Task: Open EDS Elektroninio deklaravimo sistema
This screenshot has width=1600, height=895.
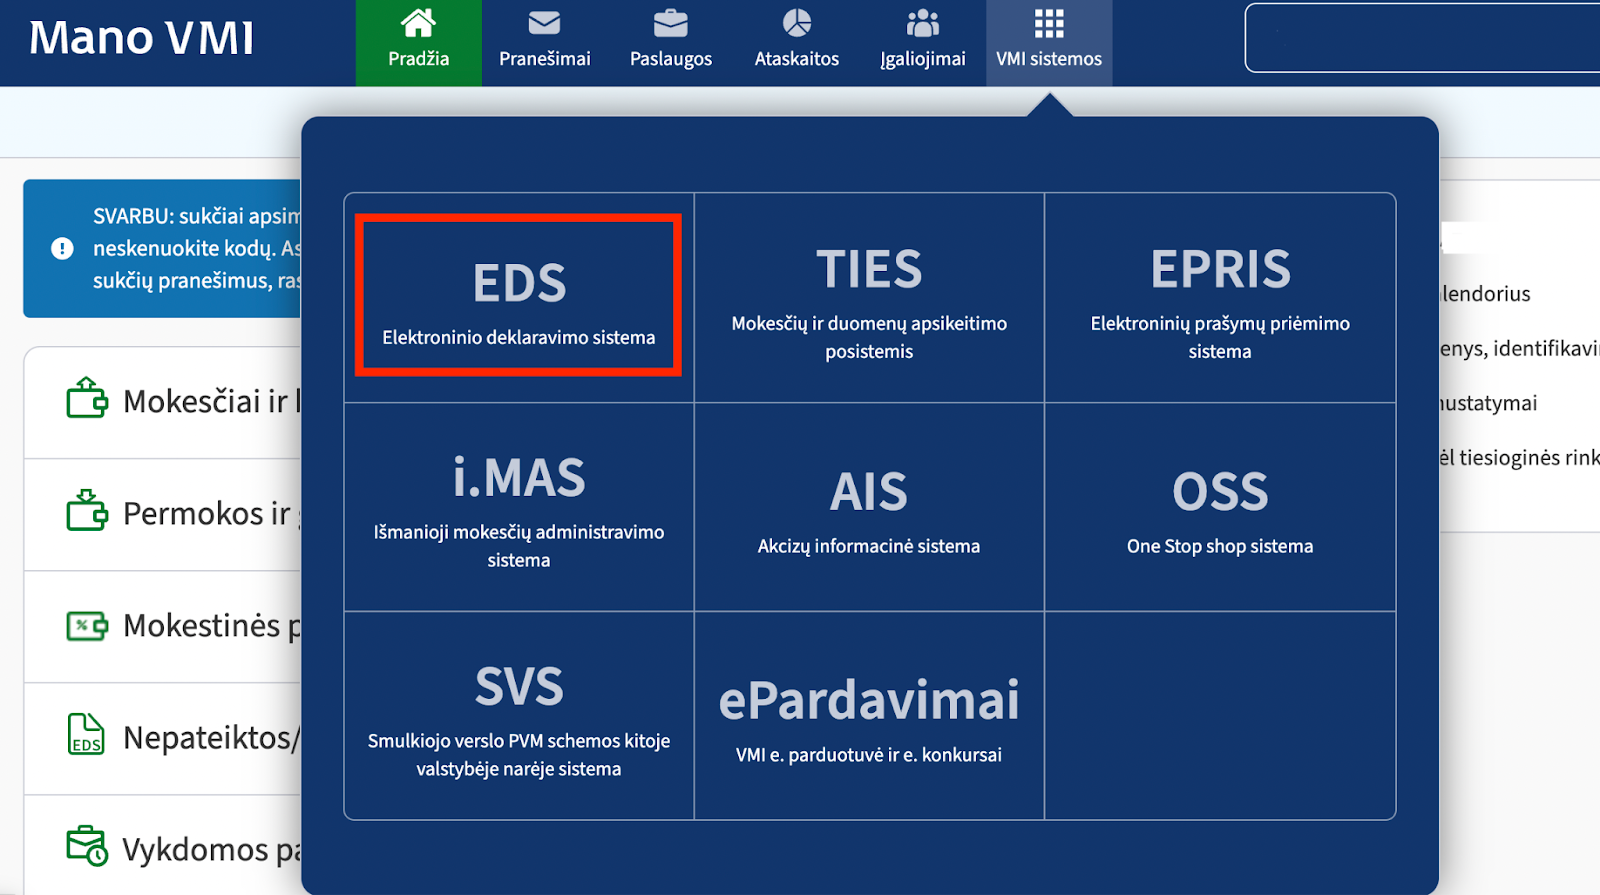Action: (x=519, y=298)
